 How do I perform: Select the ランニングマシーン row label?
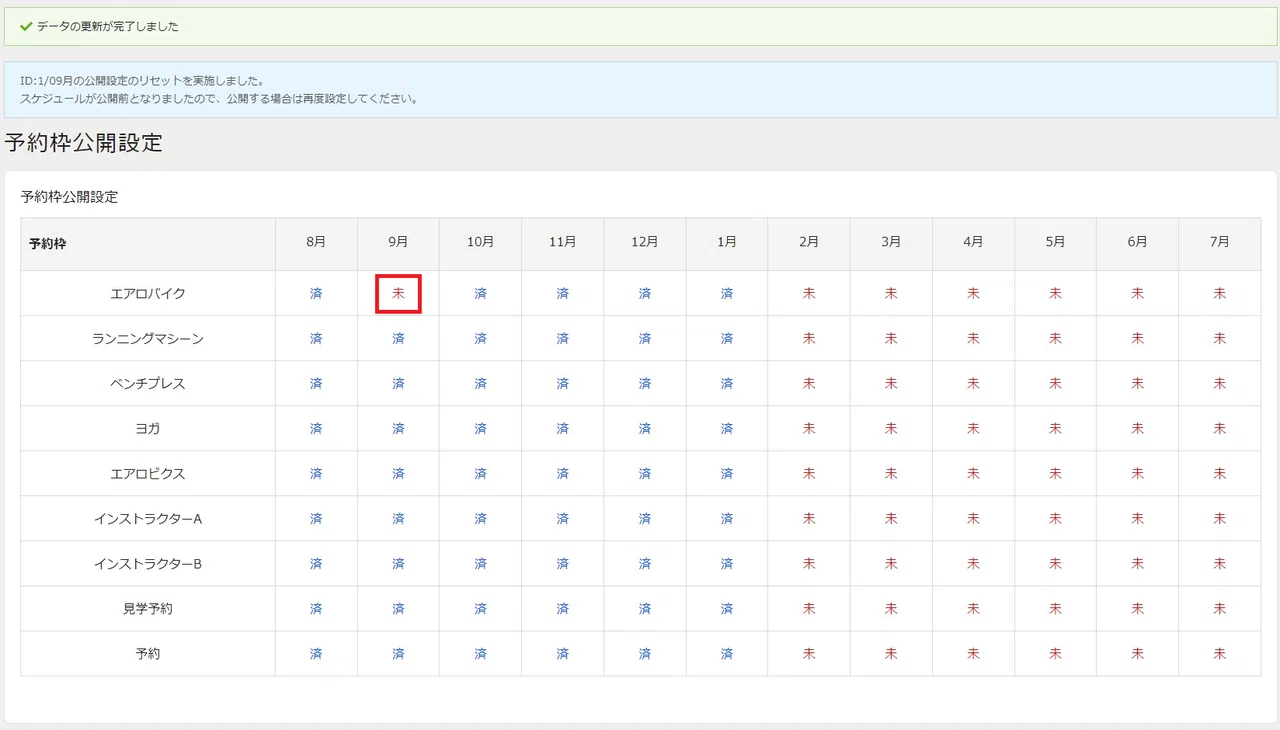point(148,339)
